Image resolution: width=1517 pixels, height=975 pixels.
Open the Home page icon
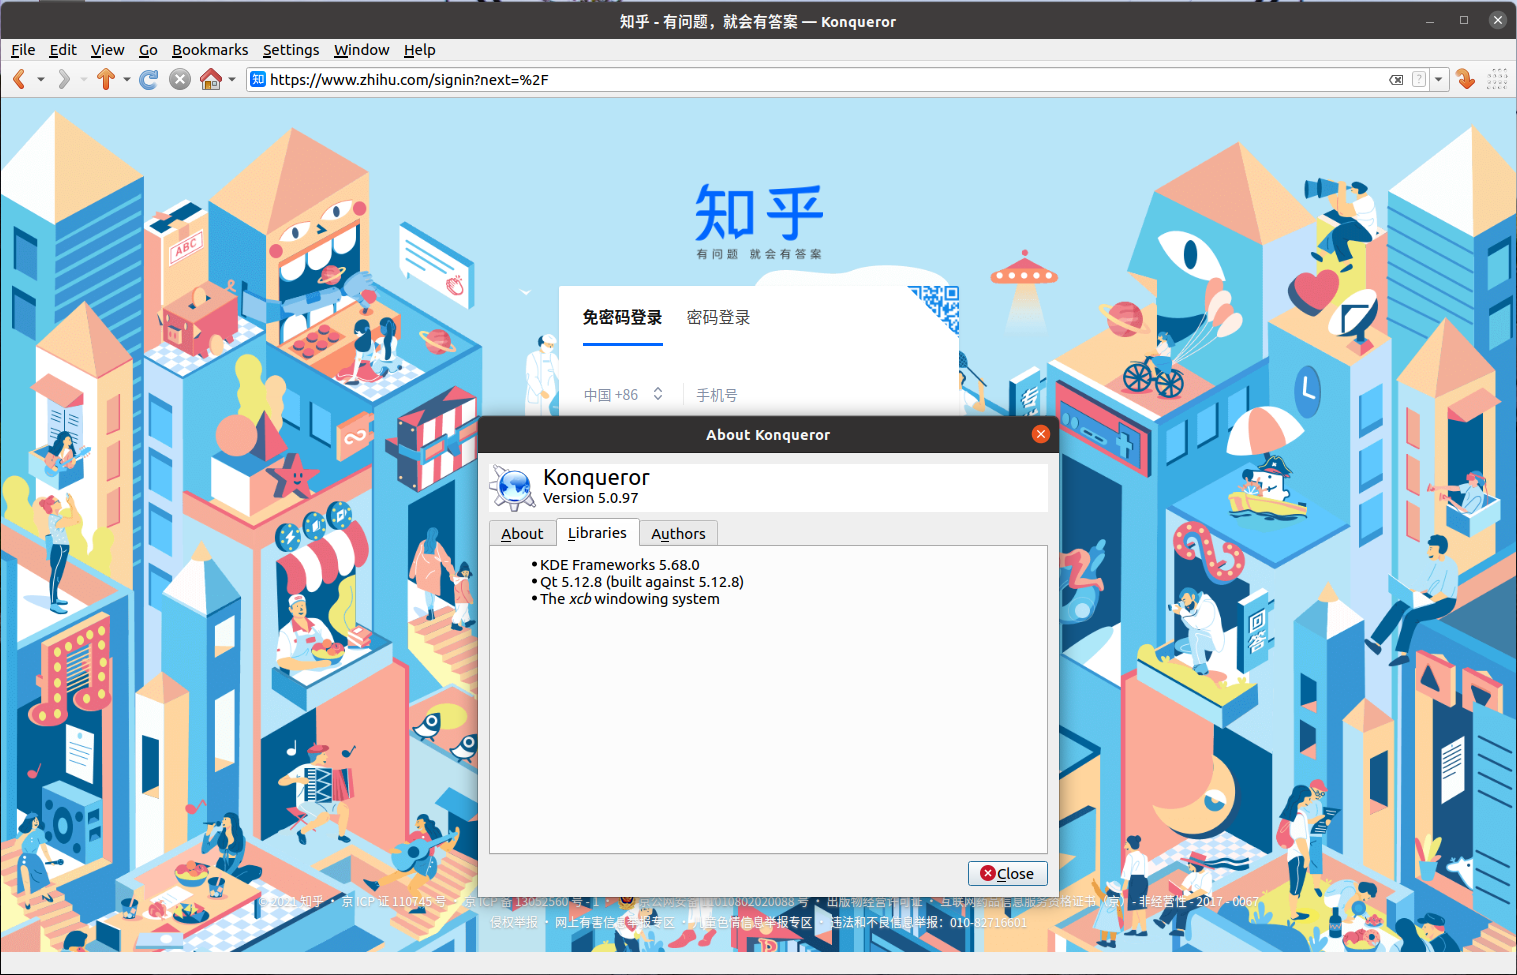(211, 79)
